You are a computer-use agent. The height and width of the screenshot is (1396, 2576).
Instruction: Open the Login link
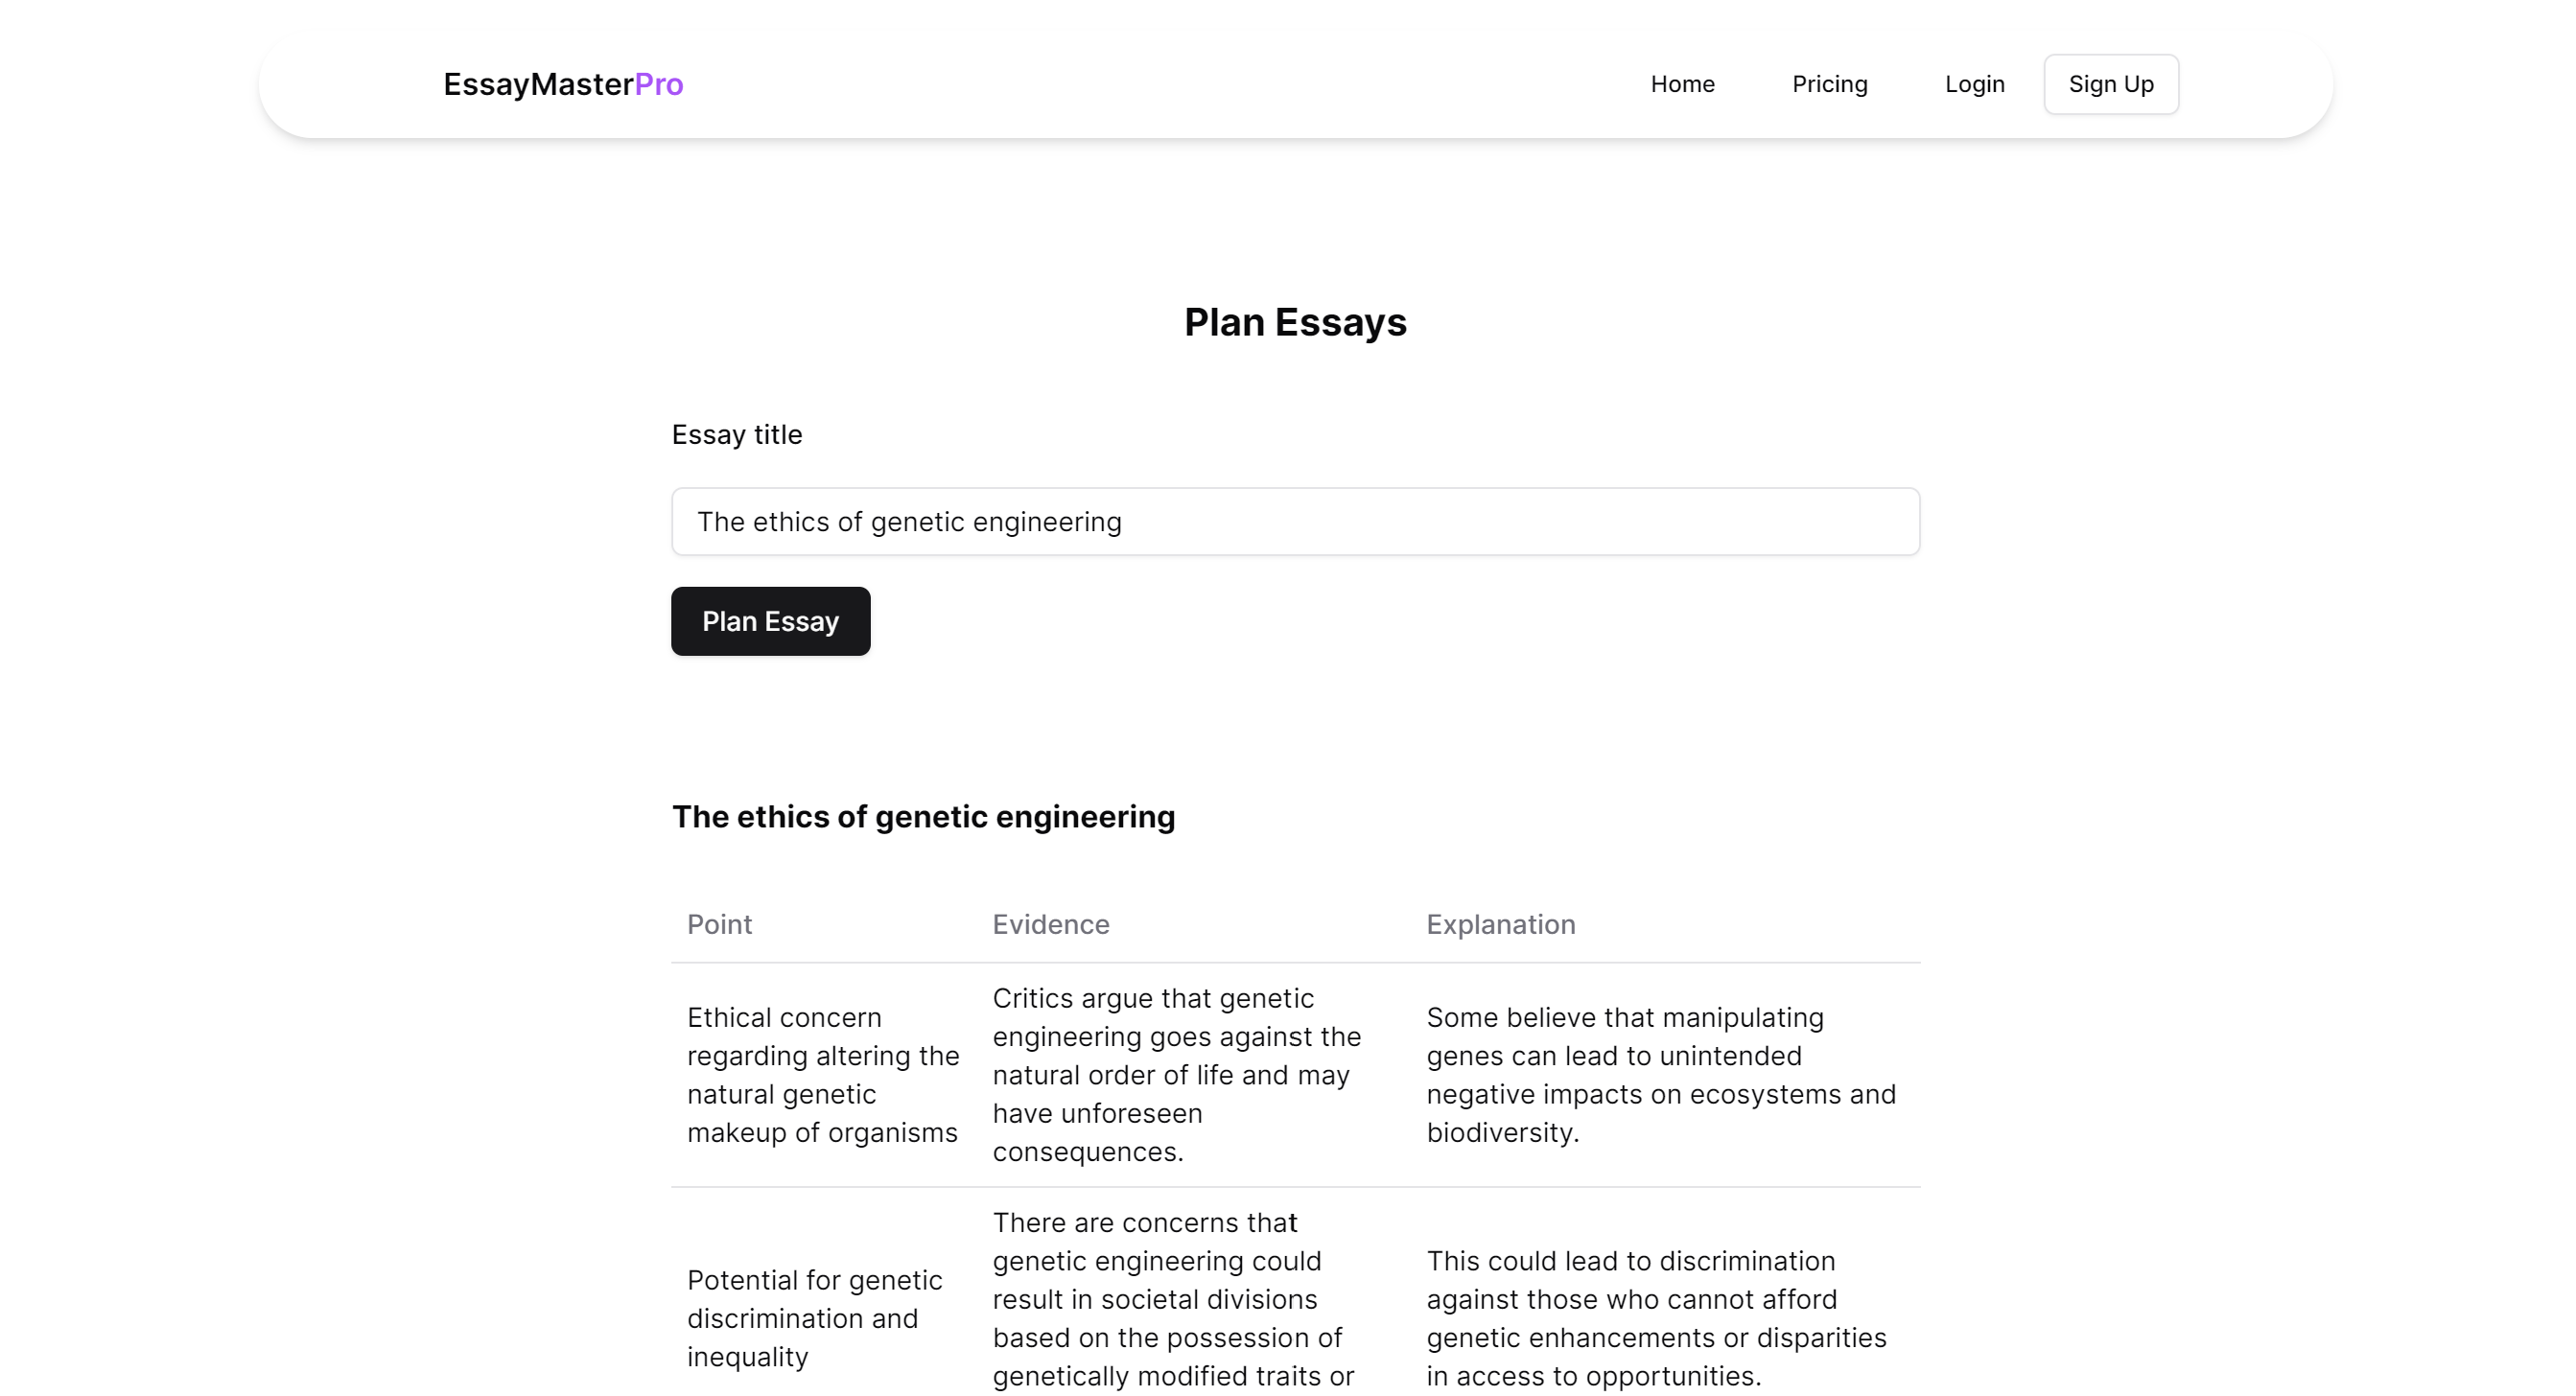[1974, 84]
